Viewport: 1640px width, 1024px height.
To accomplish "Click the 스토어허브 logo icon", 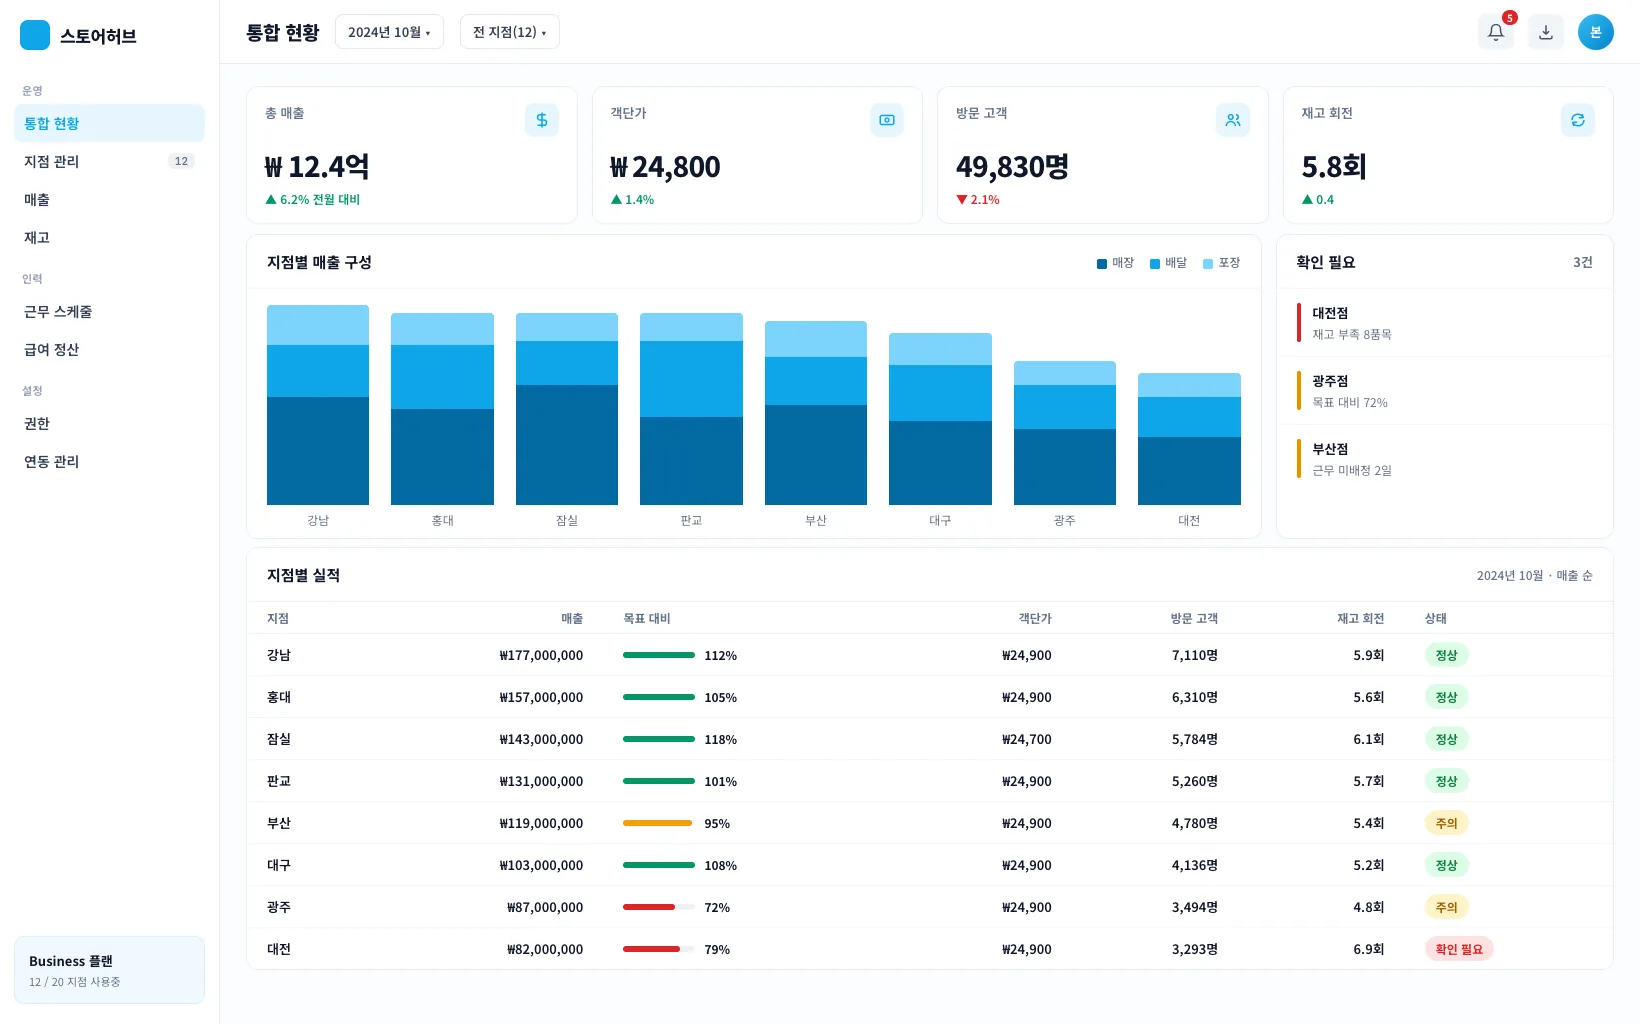I will pyautogui.click(x=35, y=35).
